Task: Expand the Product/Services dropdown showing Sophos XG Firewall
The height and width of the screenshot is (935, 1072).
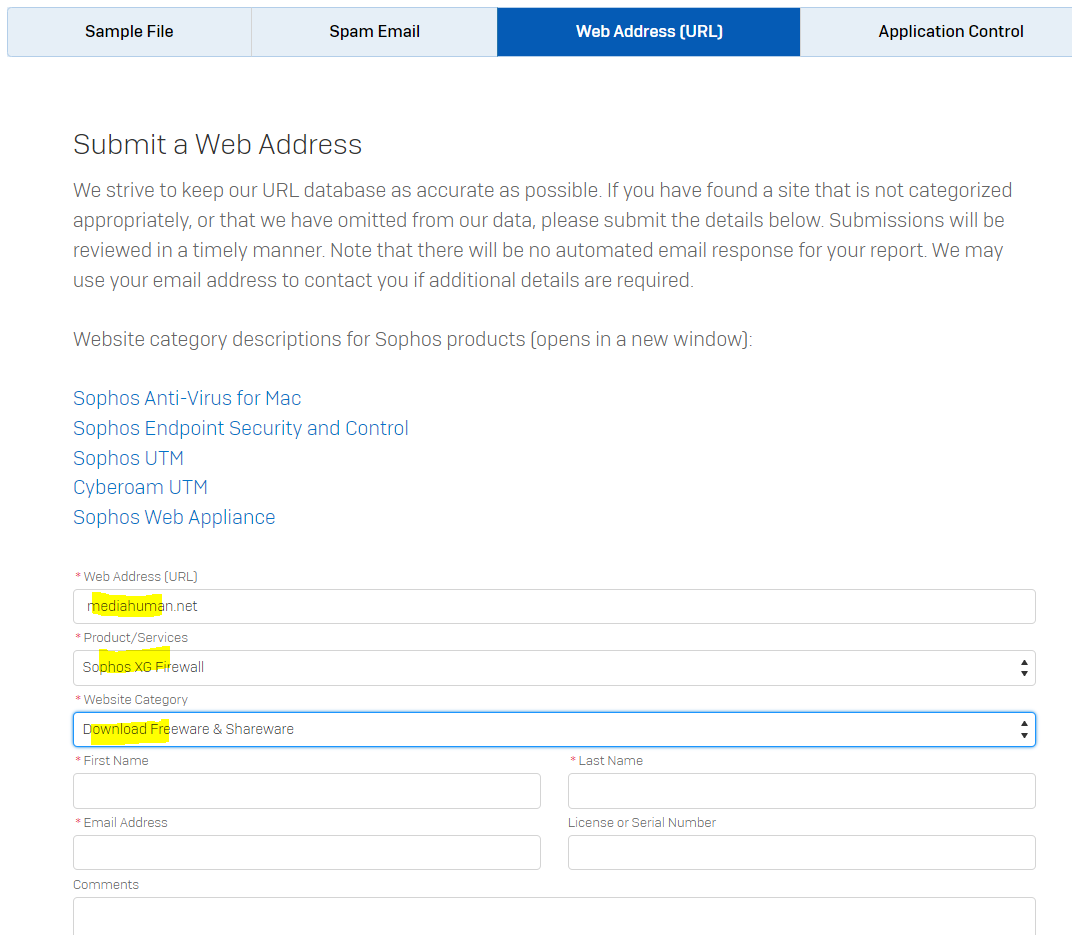Action: pos(554,668)
